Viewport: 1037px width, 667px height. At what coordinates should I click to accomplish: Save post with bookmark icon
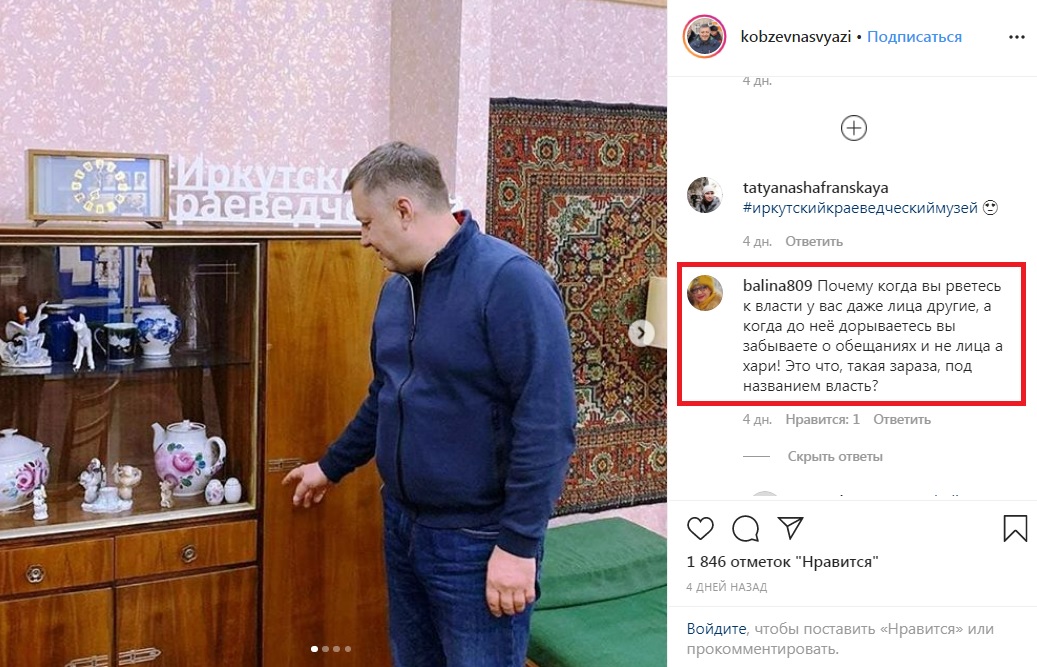[1015, 528]
